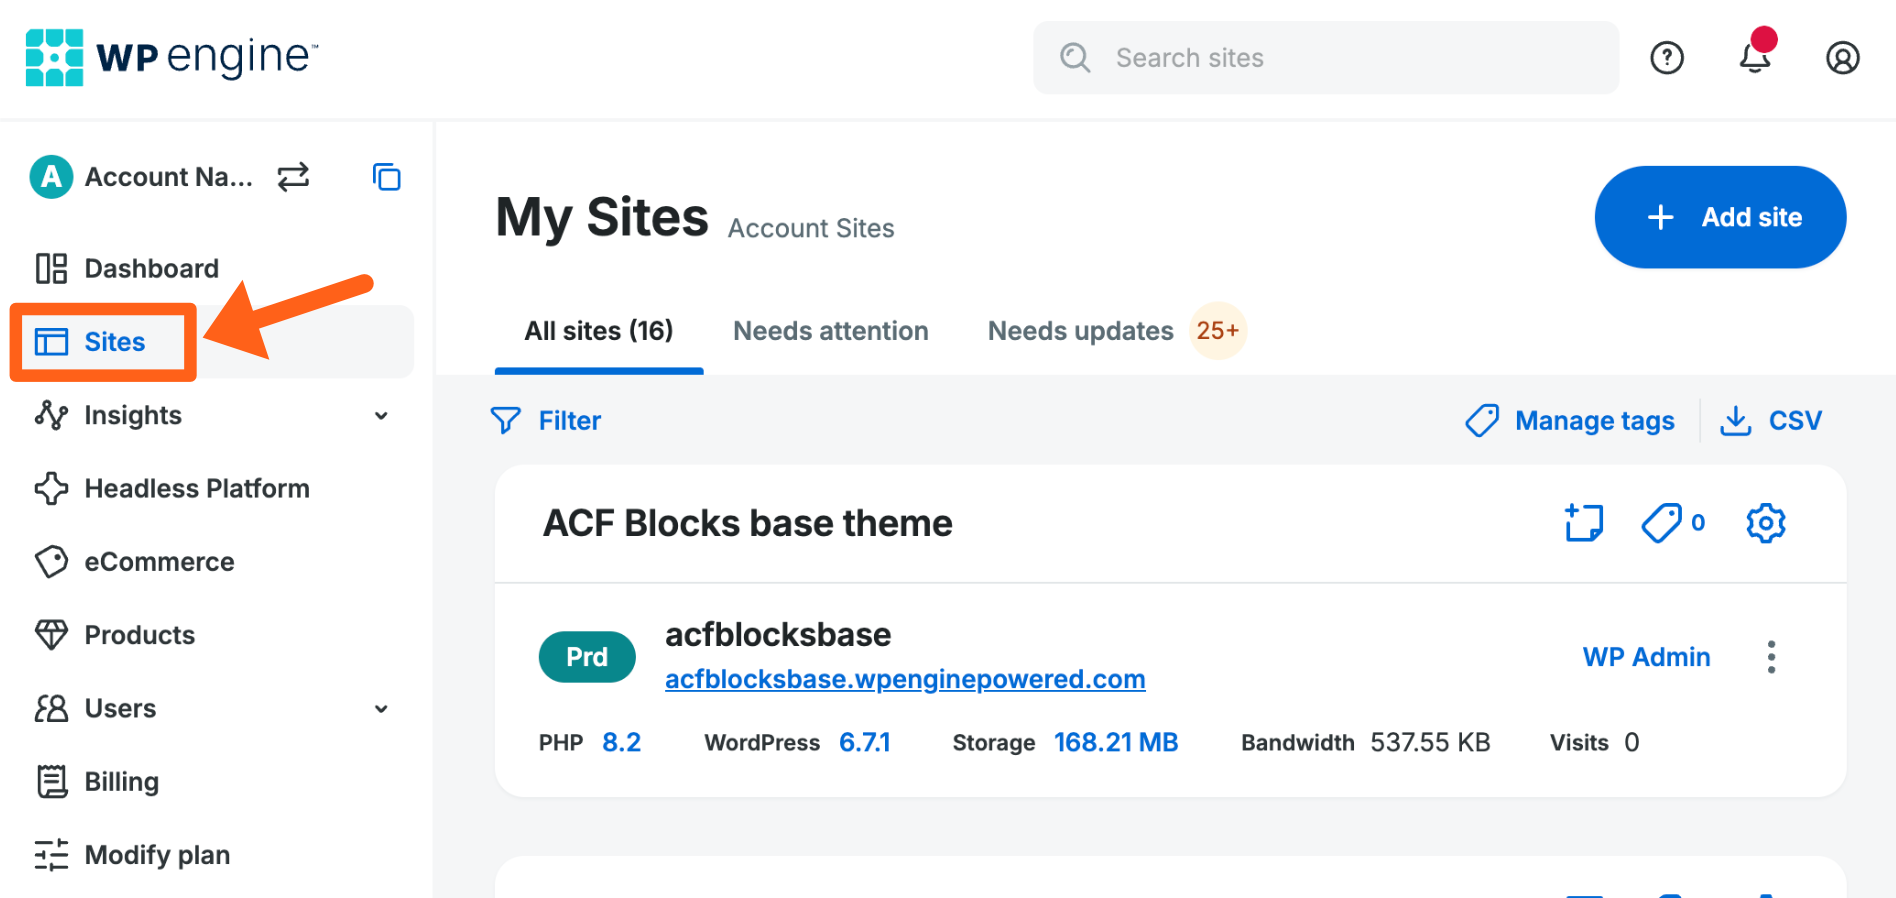Open the user profile icon

[1842, 58]
